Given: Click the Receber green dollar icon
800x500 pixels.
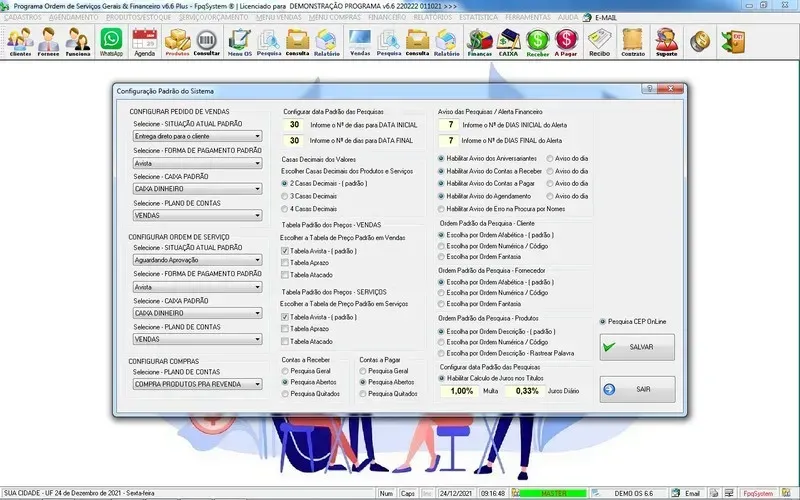Looking at the screenshot, I should (x=539, y=43).
